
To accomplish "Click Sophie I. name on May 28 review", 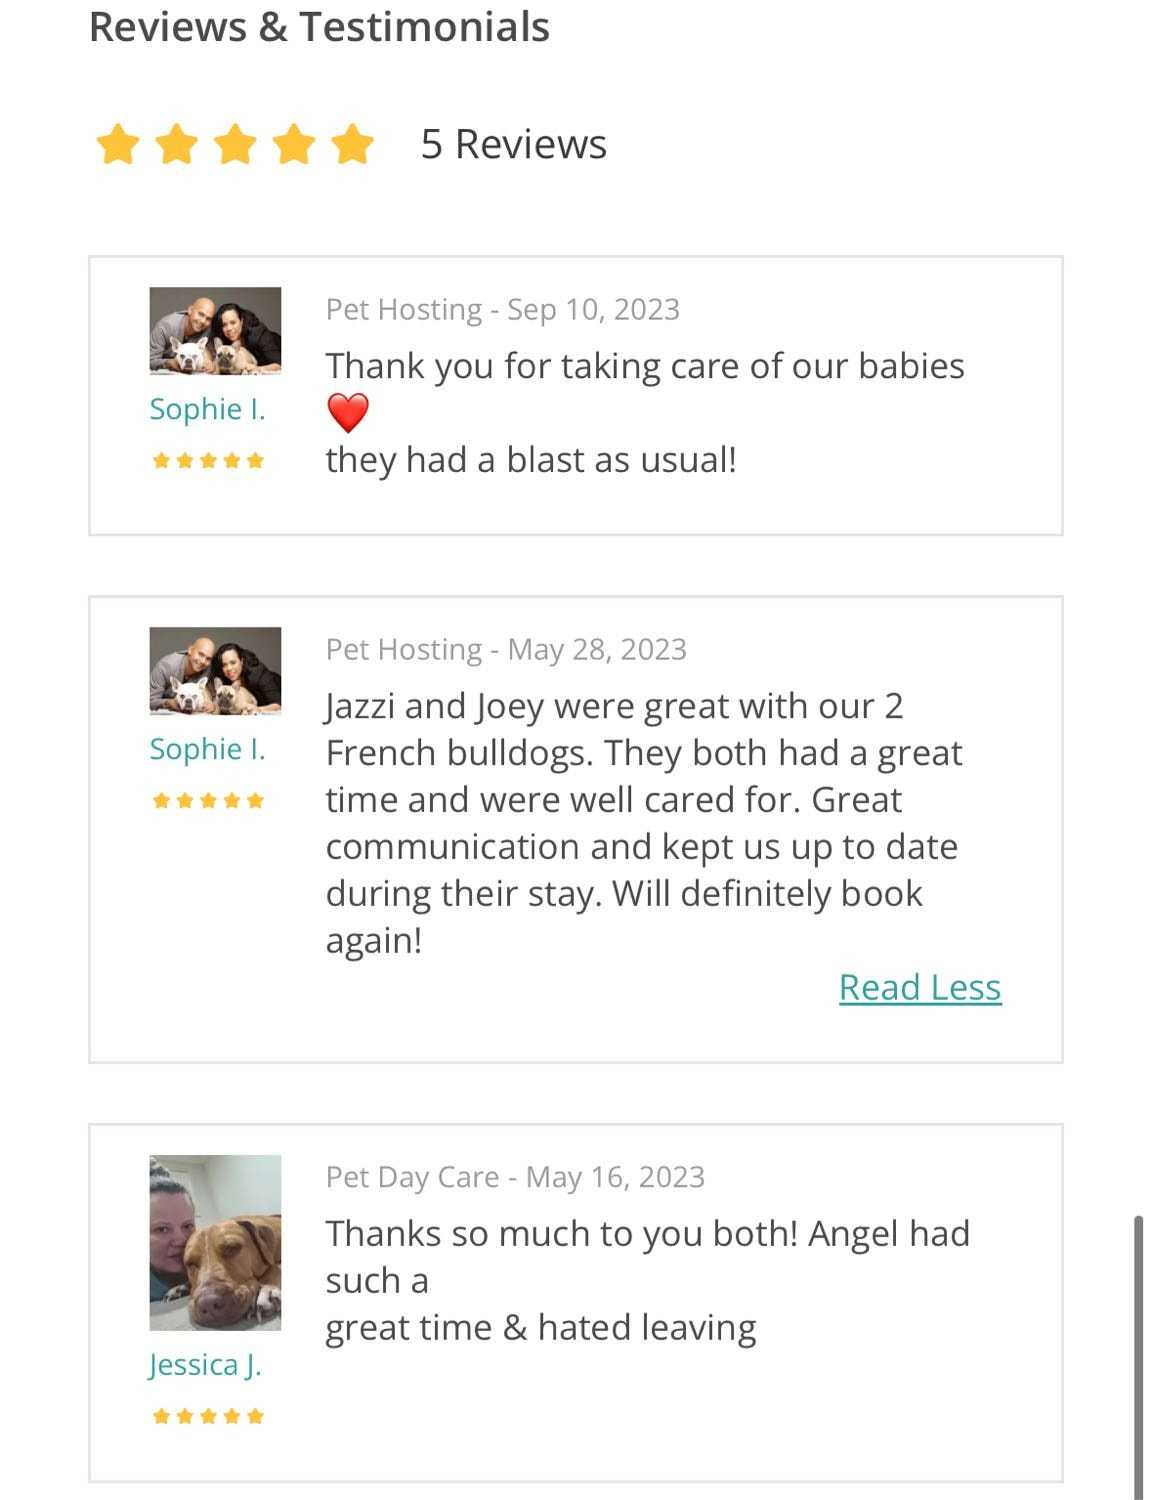I will (x=207, y=749).
